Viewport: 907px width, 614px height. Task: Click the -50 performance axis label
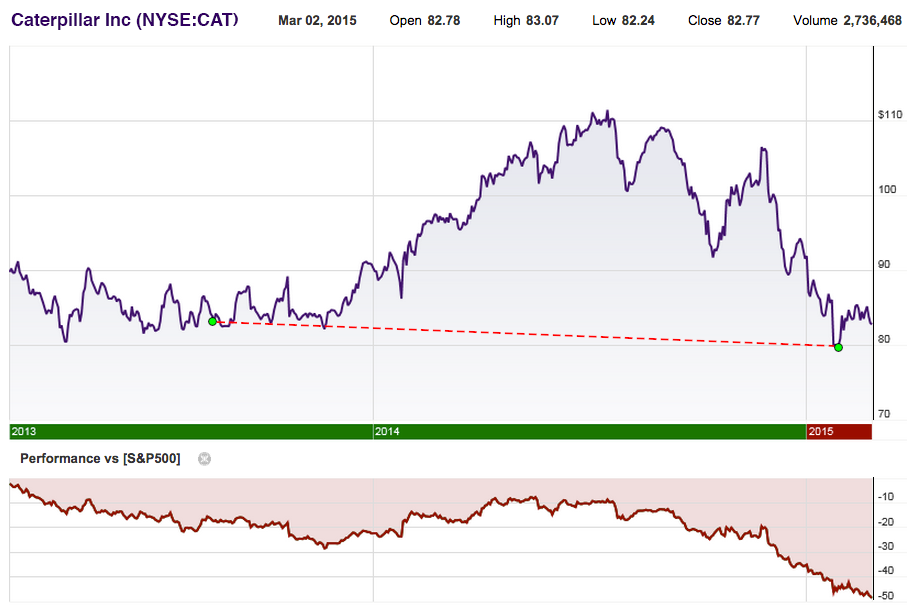886,595
